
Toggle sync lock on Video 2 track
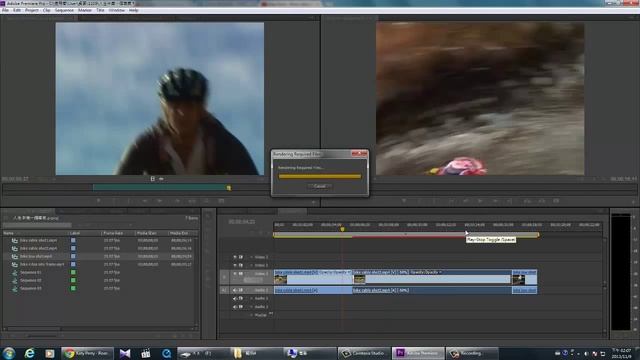[241, 265]
